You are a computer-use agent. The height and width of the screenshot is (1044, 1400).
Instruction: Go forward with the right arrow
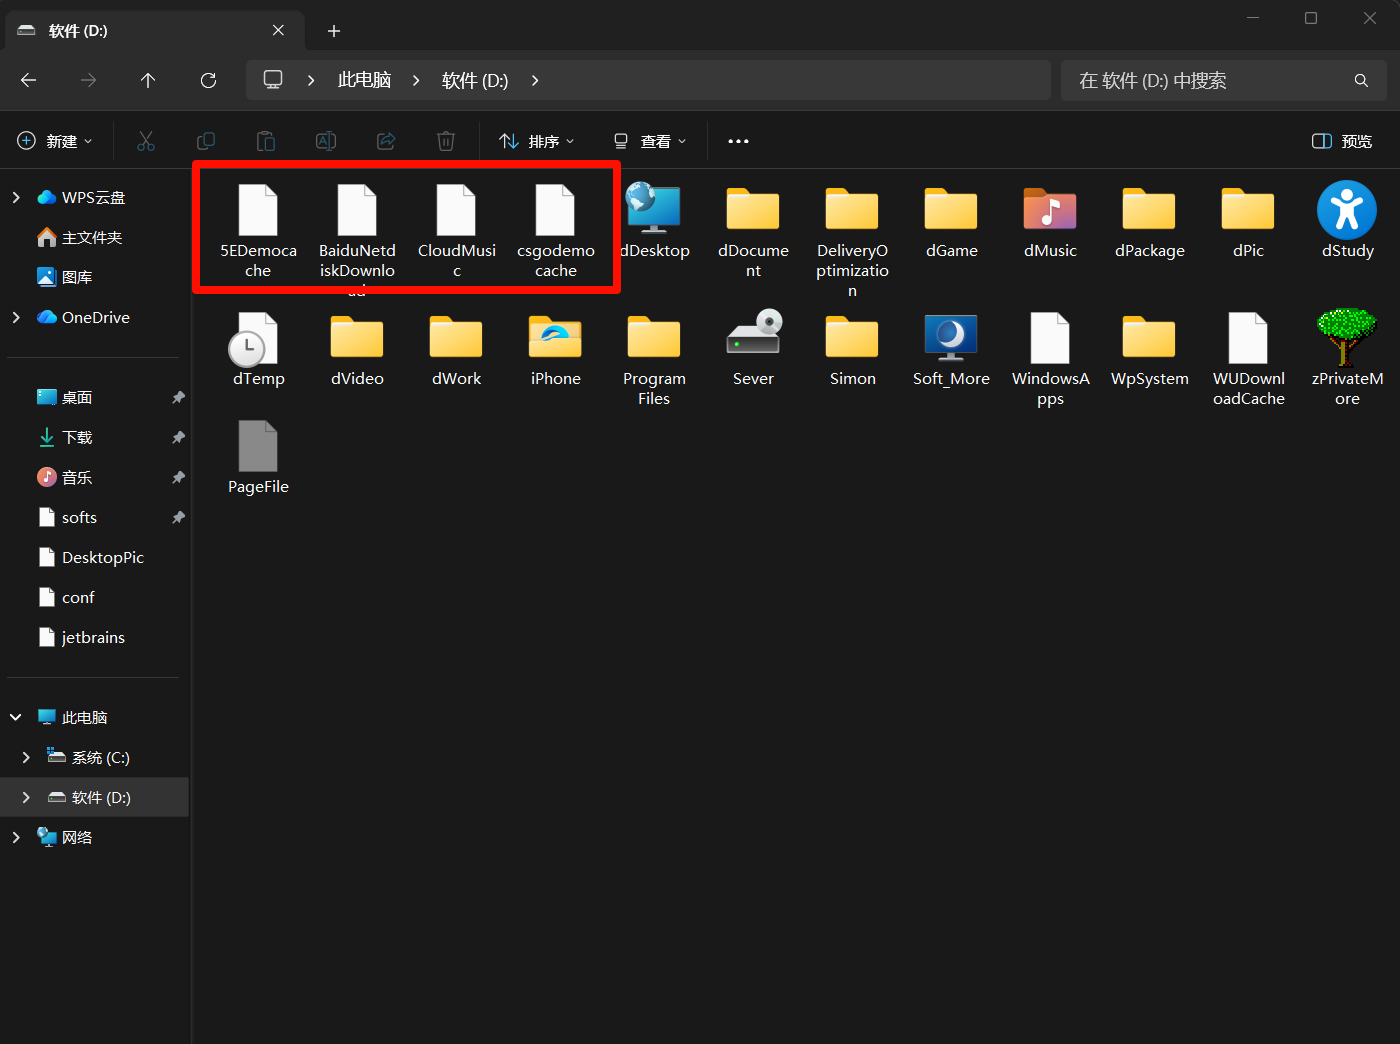(x=89, y=80)
